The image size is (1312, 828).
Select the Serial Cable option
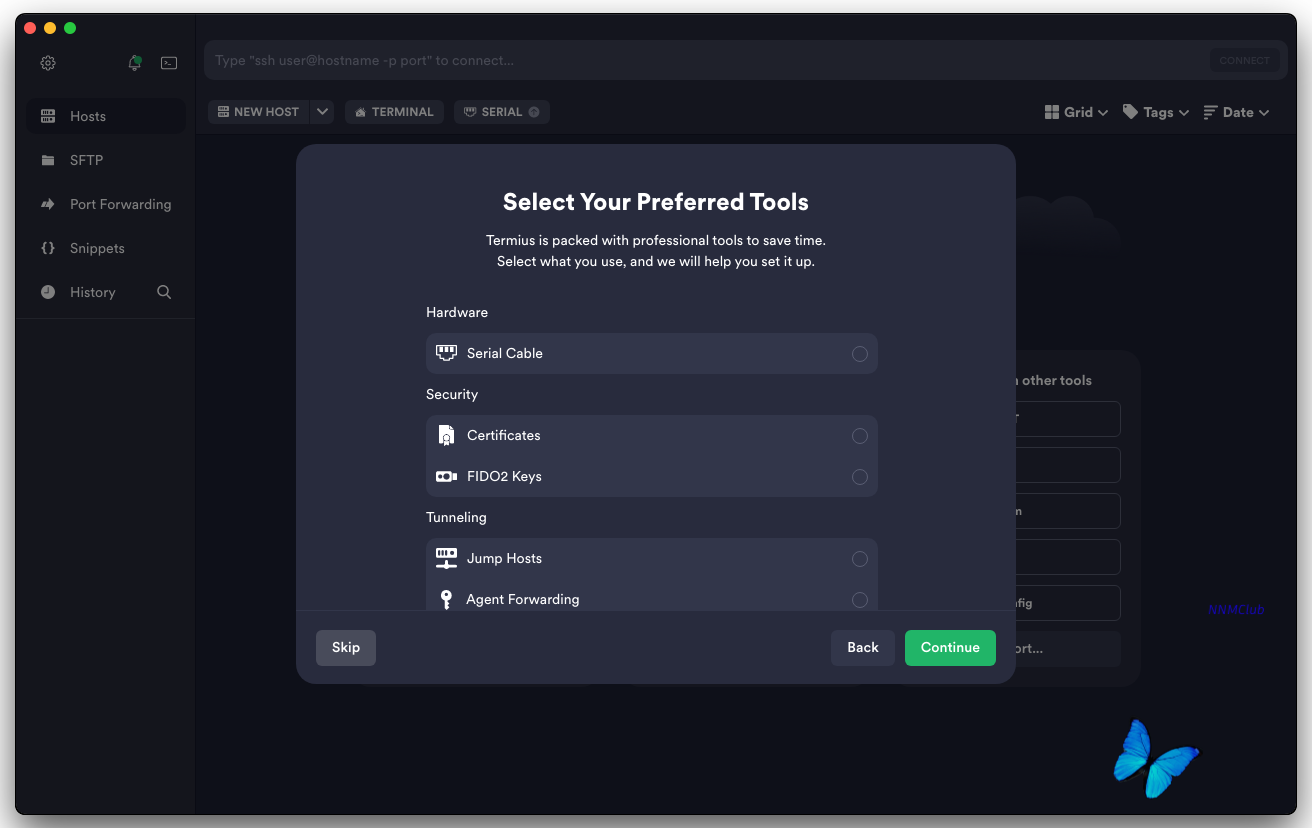[x=652, y=353]
